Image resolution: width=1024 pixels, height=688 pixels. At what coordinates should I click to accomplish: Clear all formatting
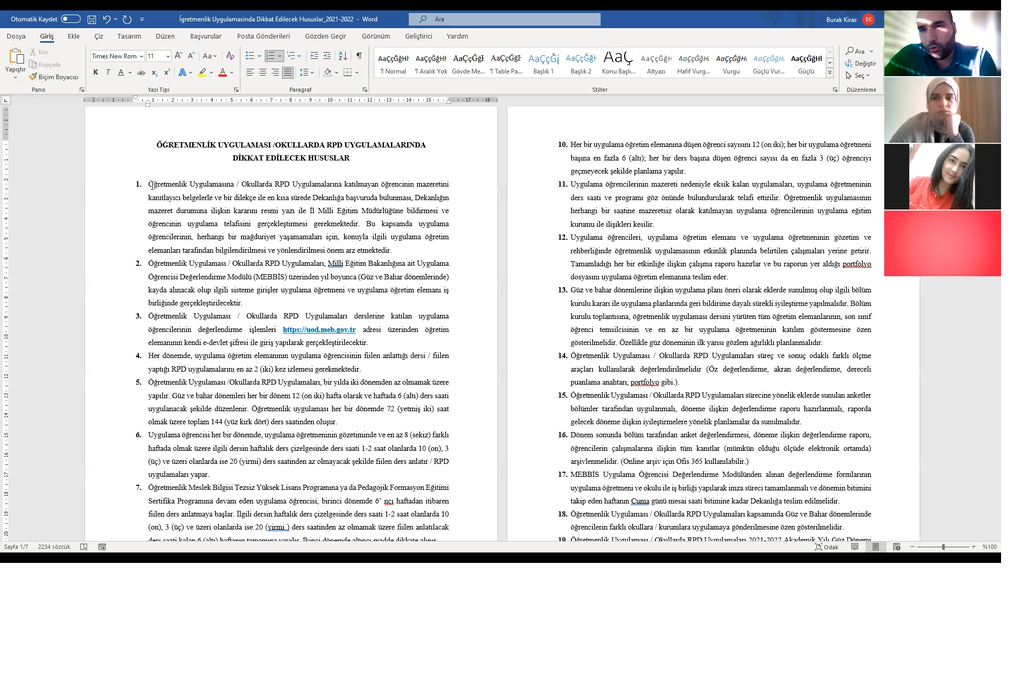229,56
